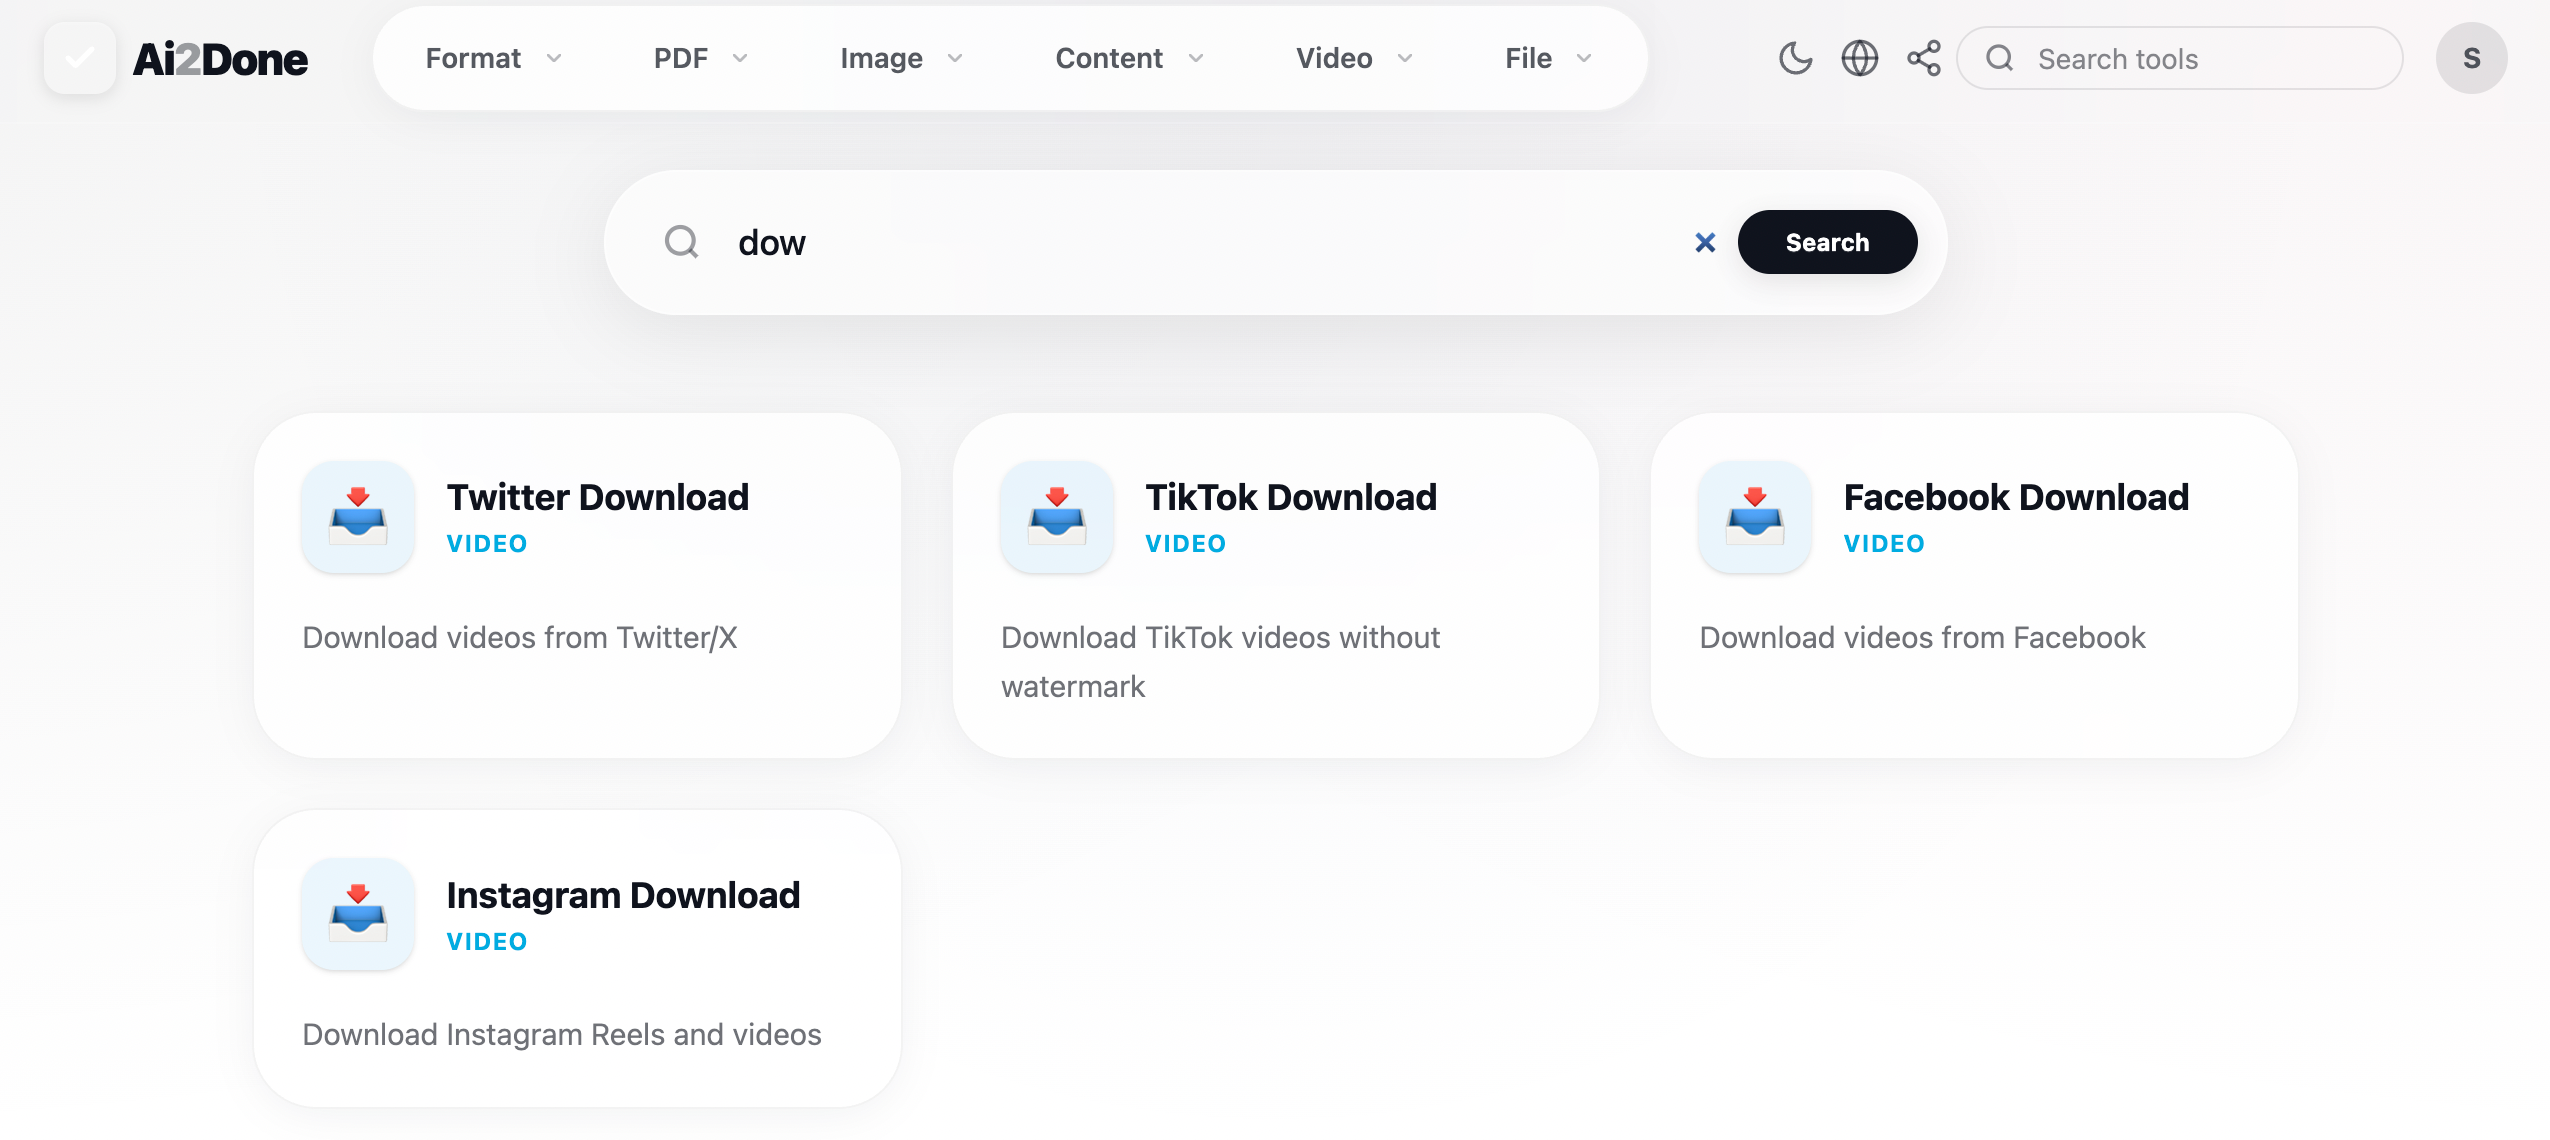The width and height of the screenshot is (2550, 1140).
Task: Toggle dark mode with the moon icon
Action: (x=1795, y=58)
